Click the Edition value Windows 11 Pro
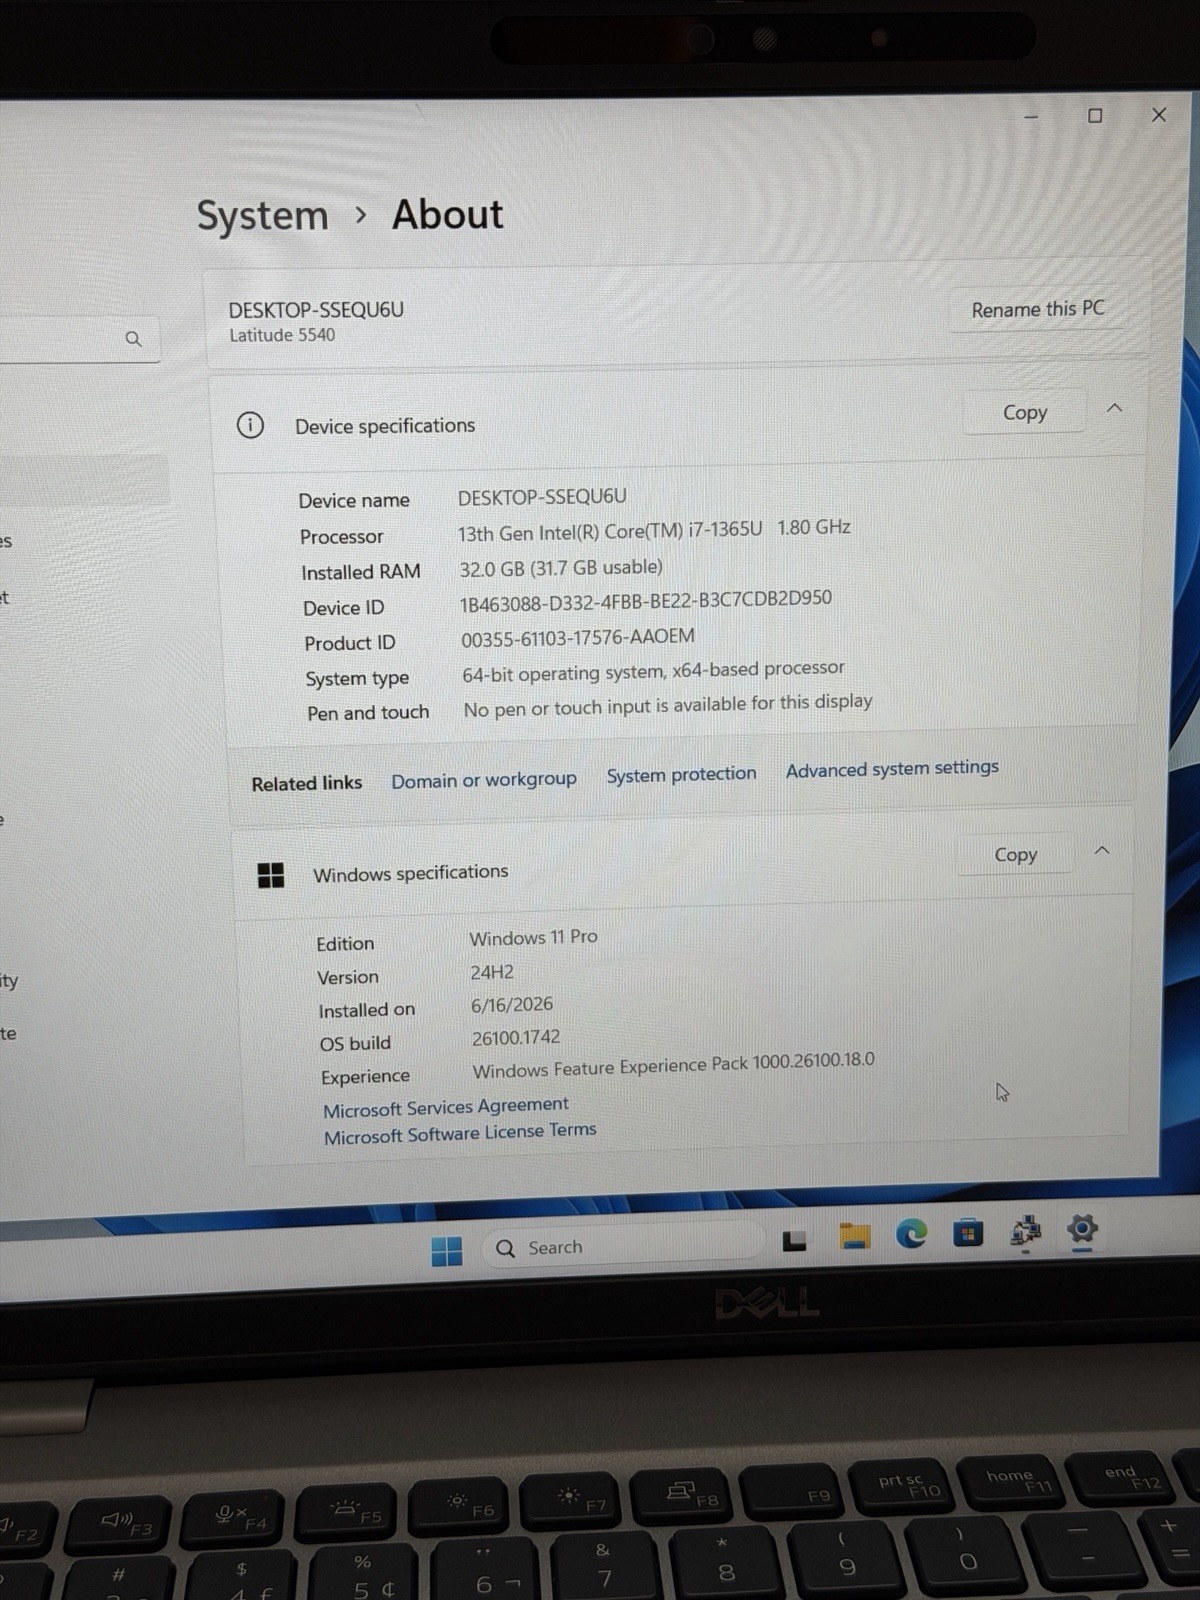This screenshot has width=1200, height=1600. pos(533,937)
